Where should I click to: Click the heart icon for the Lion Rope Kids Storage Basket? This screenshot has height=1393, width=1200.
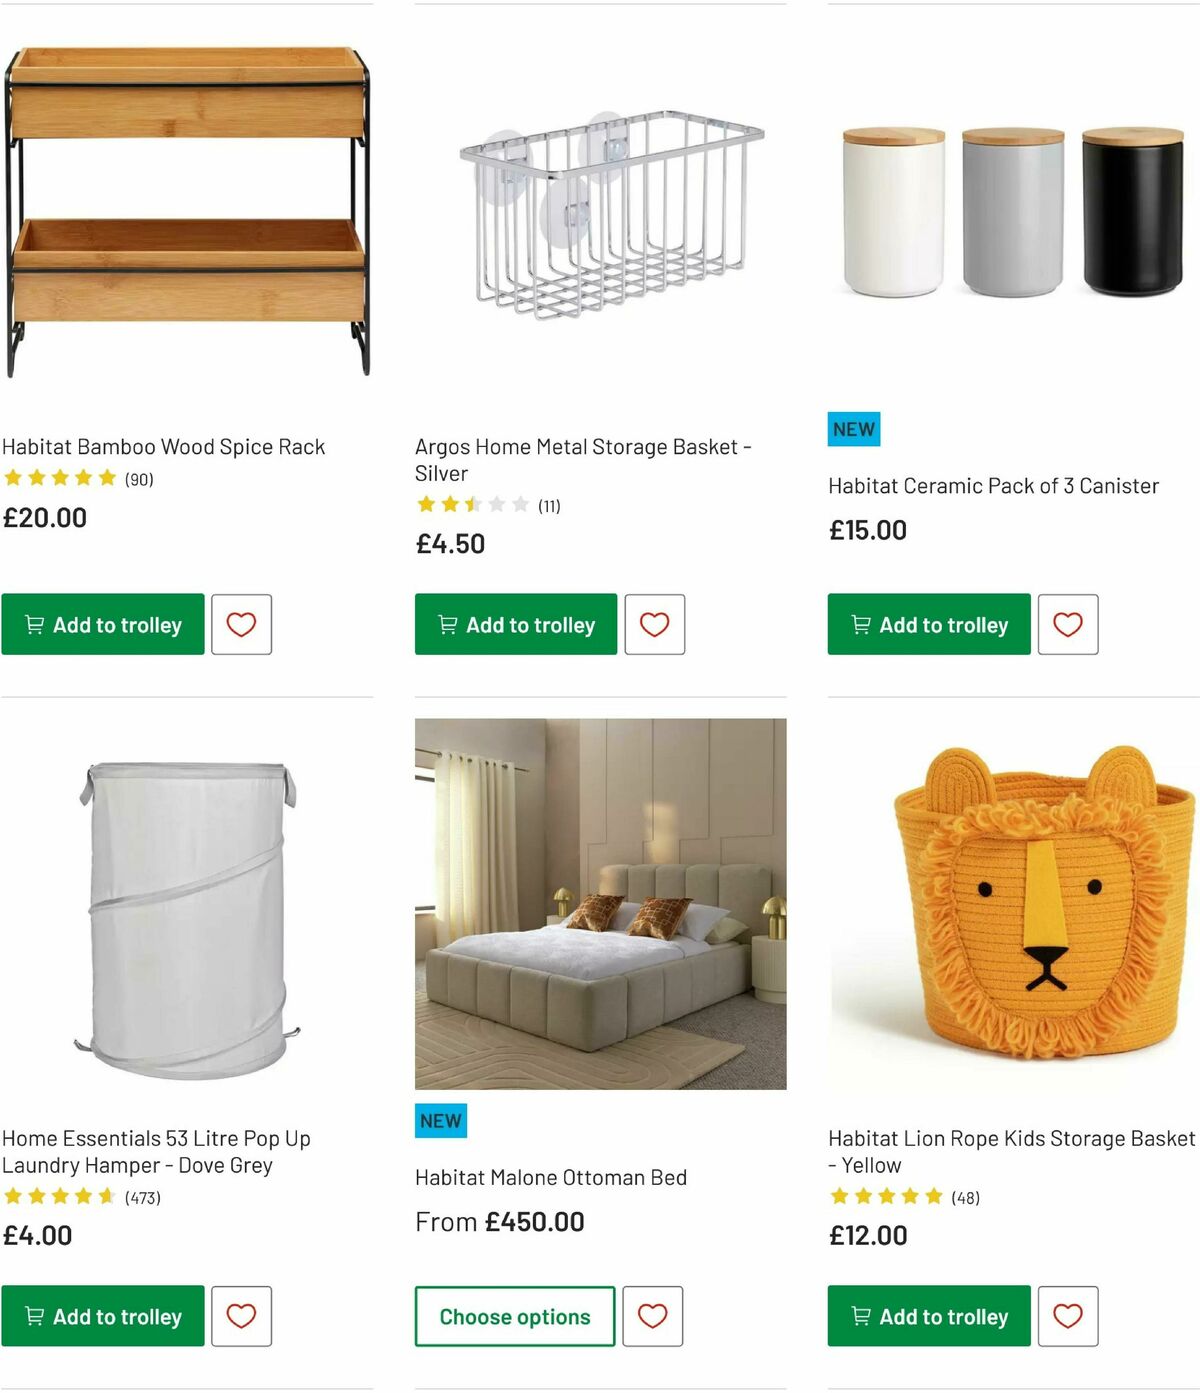click(1068, 1316)
